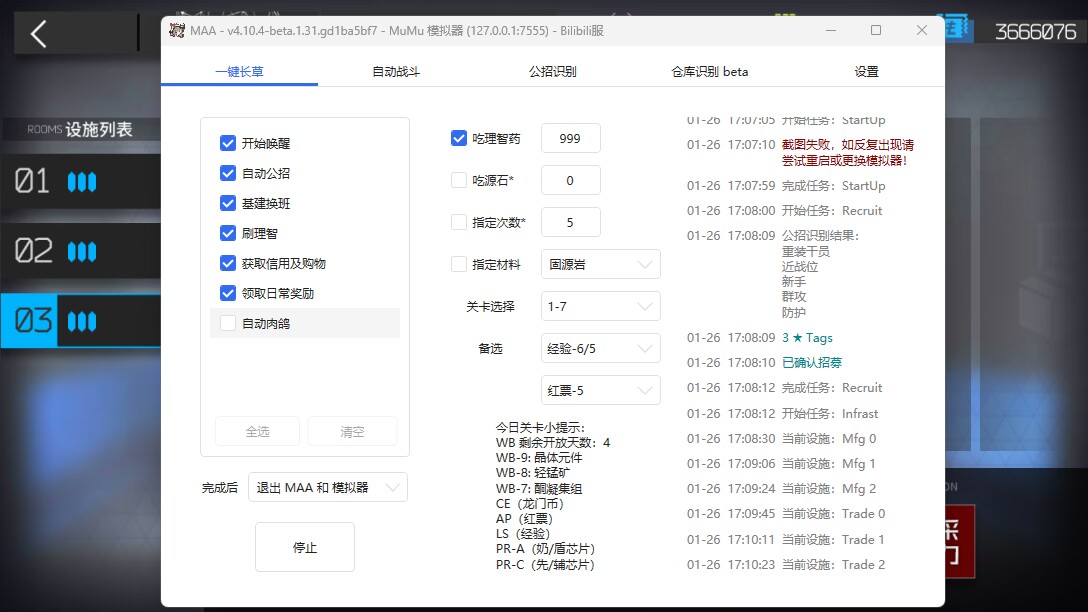1088x612 pixels.
Task: Click the 吃理智药 count field showing 999
Action: click(570, 138)
